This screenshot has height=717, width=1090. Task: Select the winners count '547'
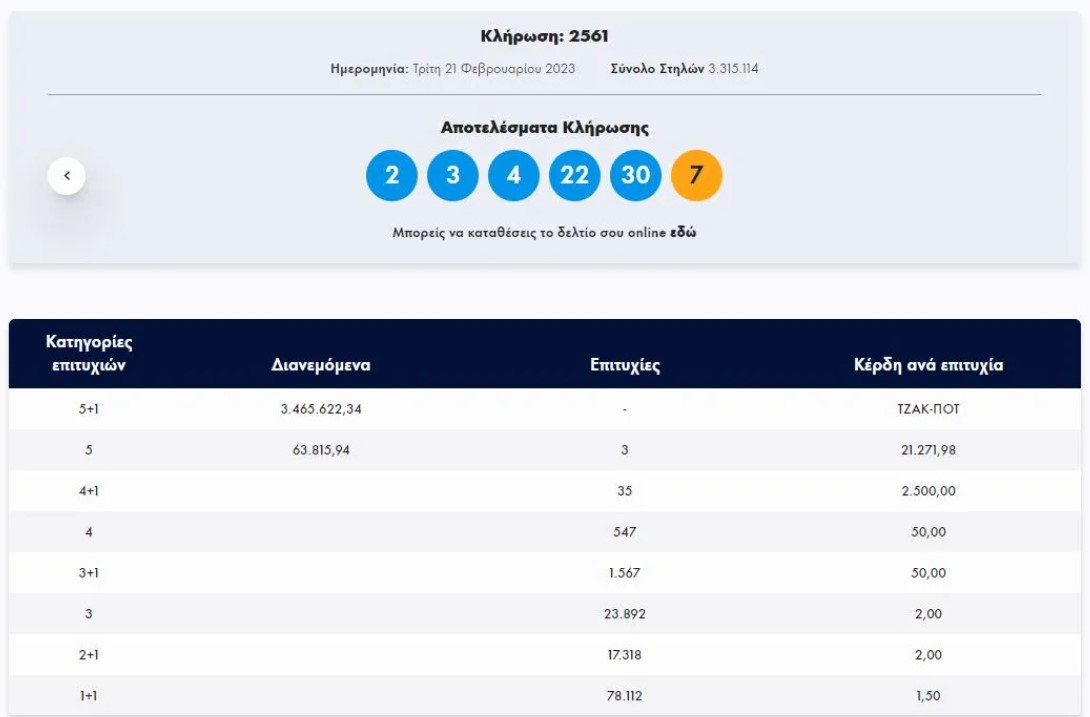point(624,532)
